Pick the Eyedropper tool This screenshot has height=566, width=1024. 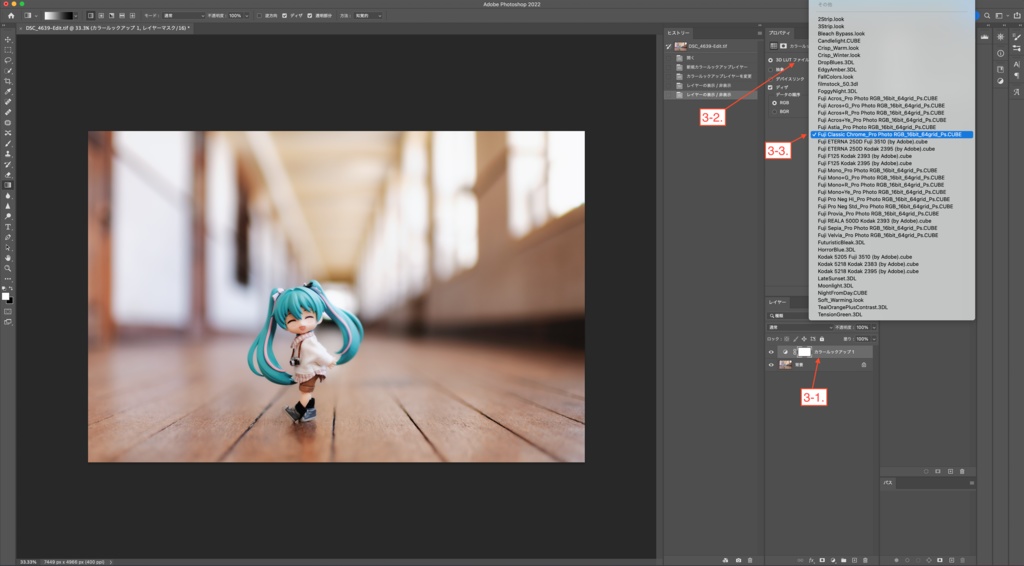pos(8,91)
